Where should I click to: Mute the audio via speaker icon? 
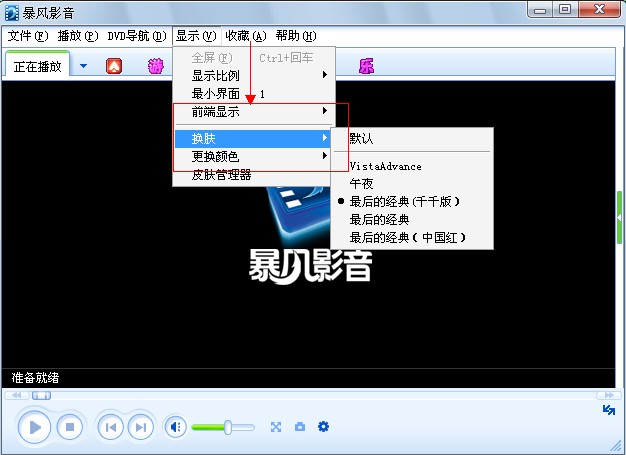click(176, 427)
